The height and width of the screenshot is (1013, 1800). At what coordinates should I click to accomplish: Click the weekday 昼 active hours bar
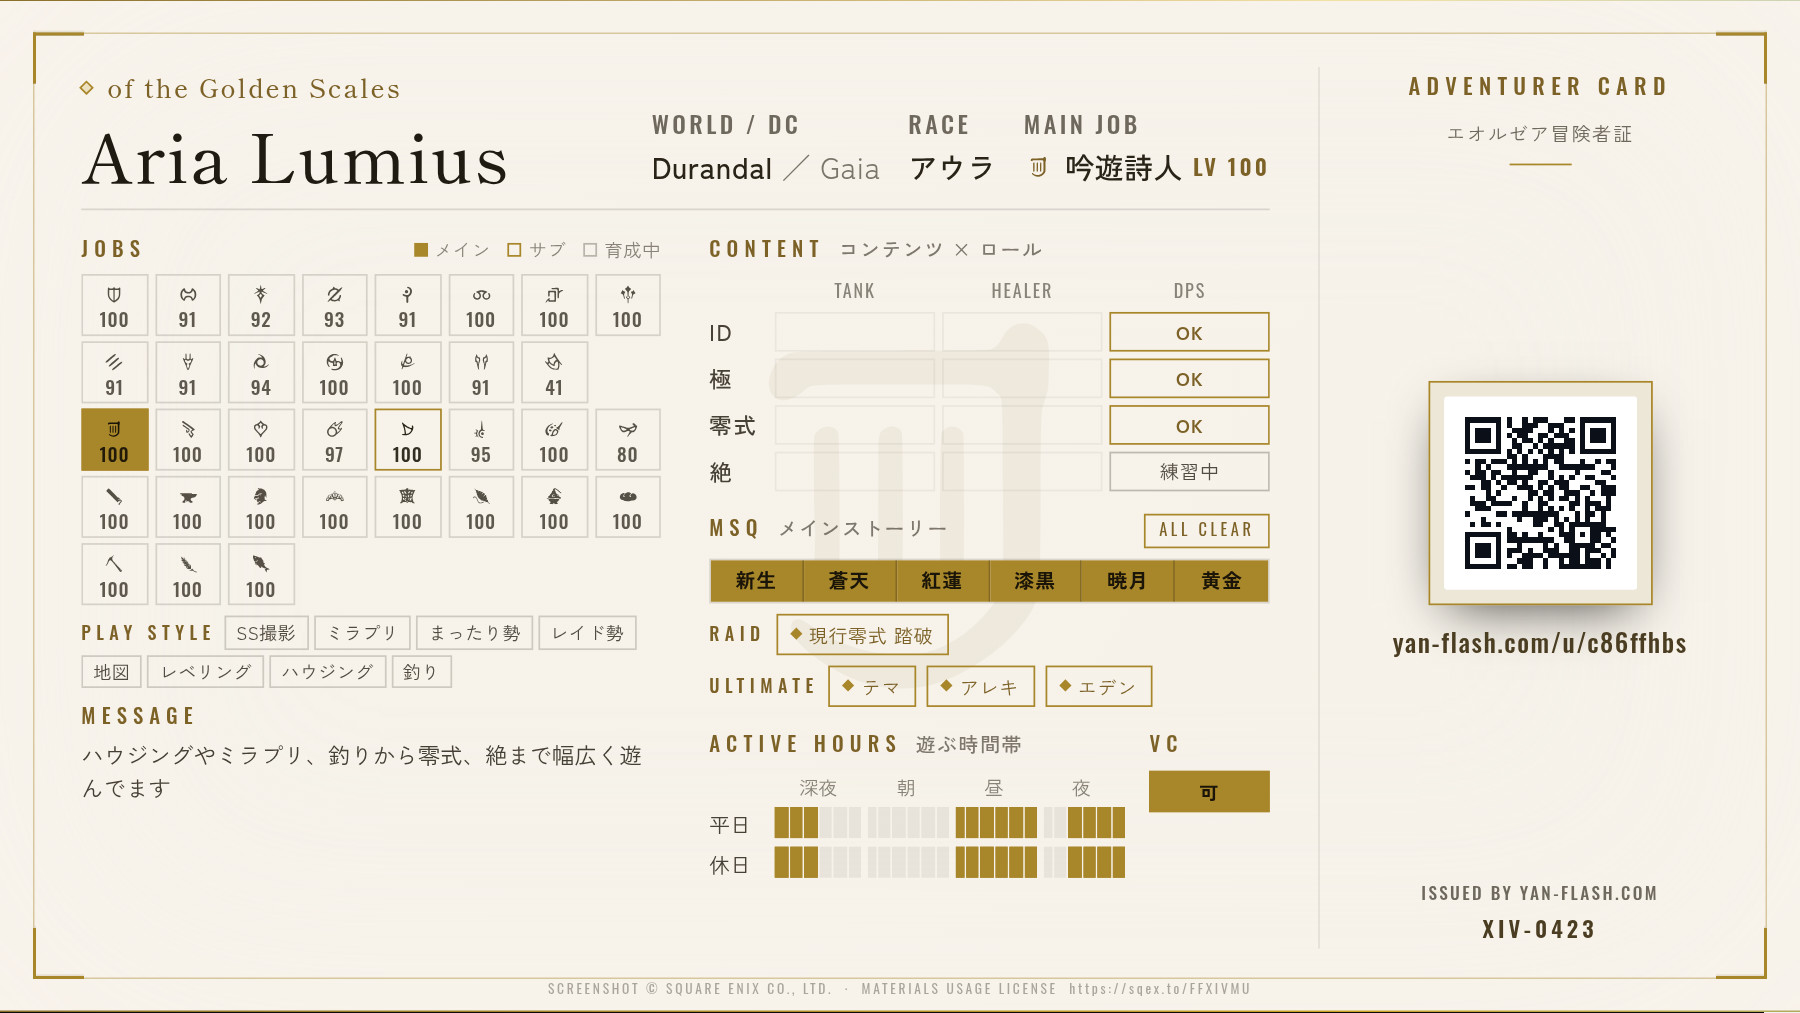click(996, 823)
